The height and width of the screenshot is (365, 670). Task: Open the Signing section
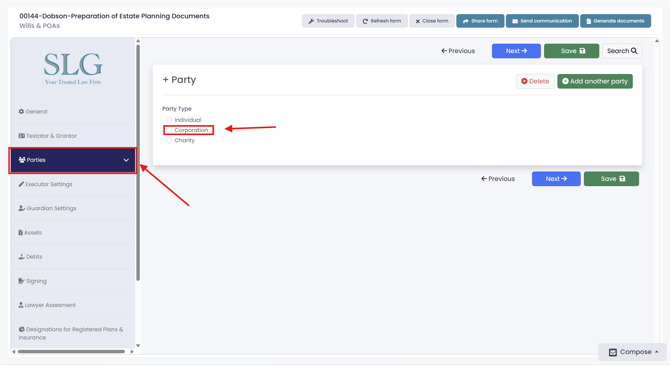tap(73, 281)
